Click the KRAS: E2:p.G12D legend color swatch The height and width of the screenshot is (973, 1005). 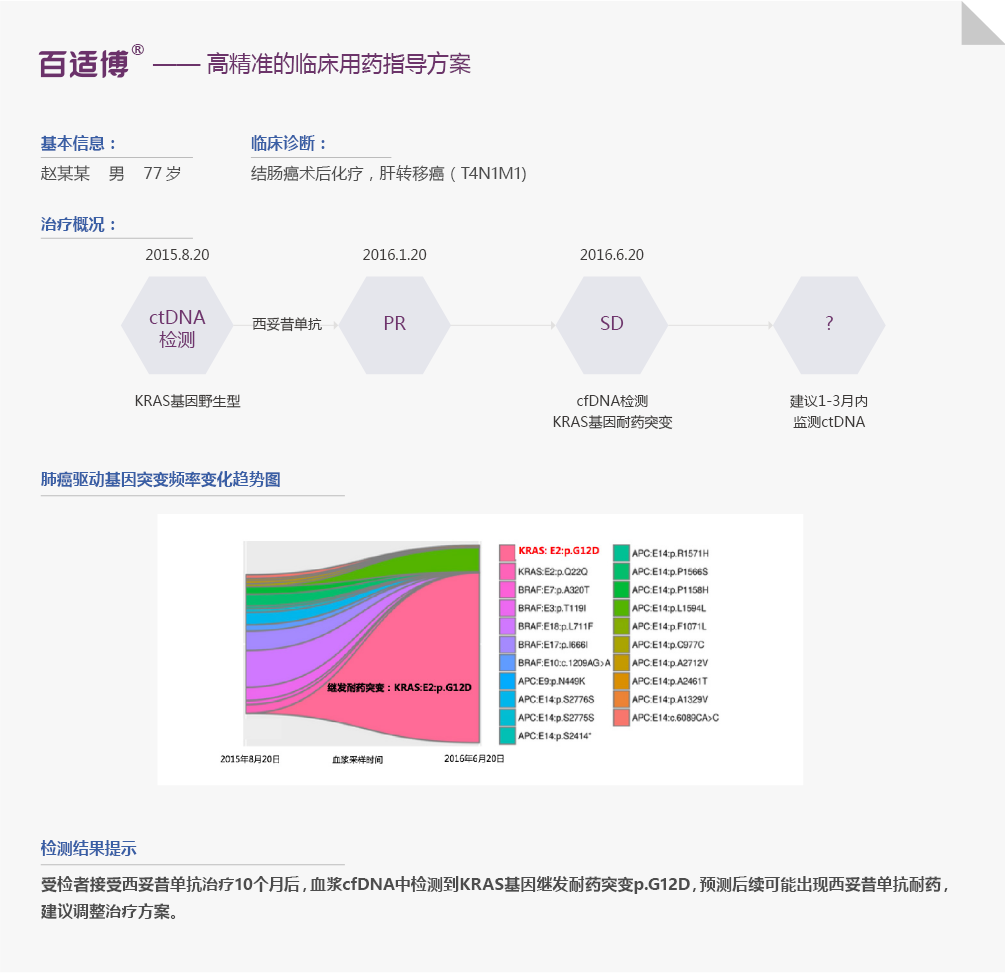(507, 553)
